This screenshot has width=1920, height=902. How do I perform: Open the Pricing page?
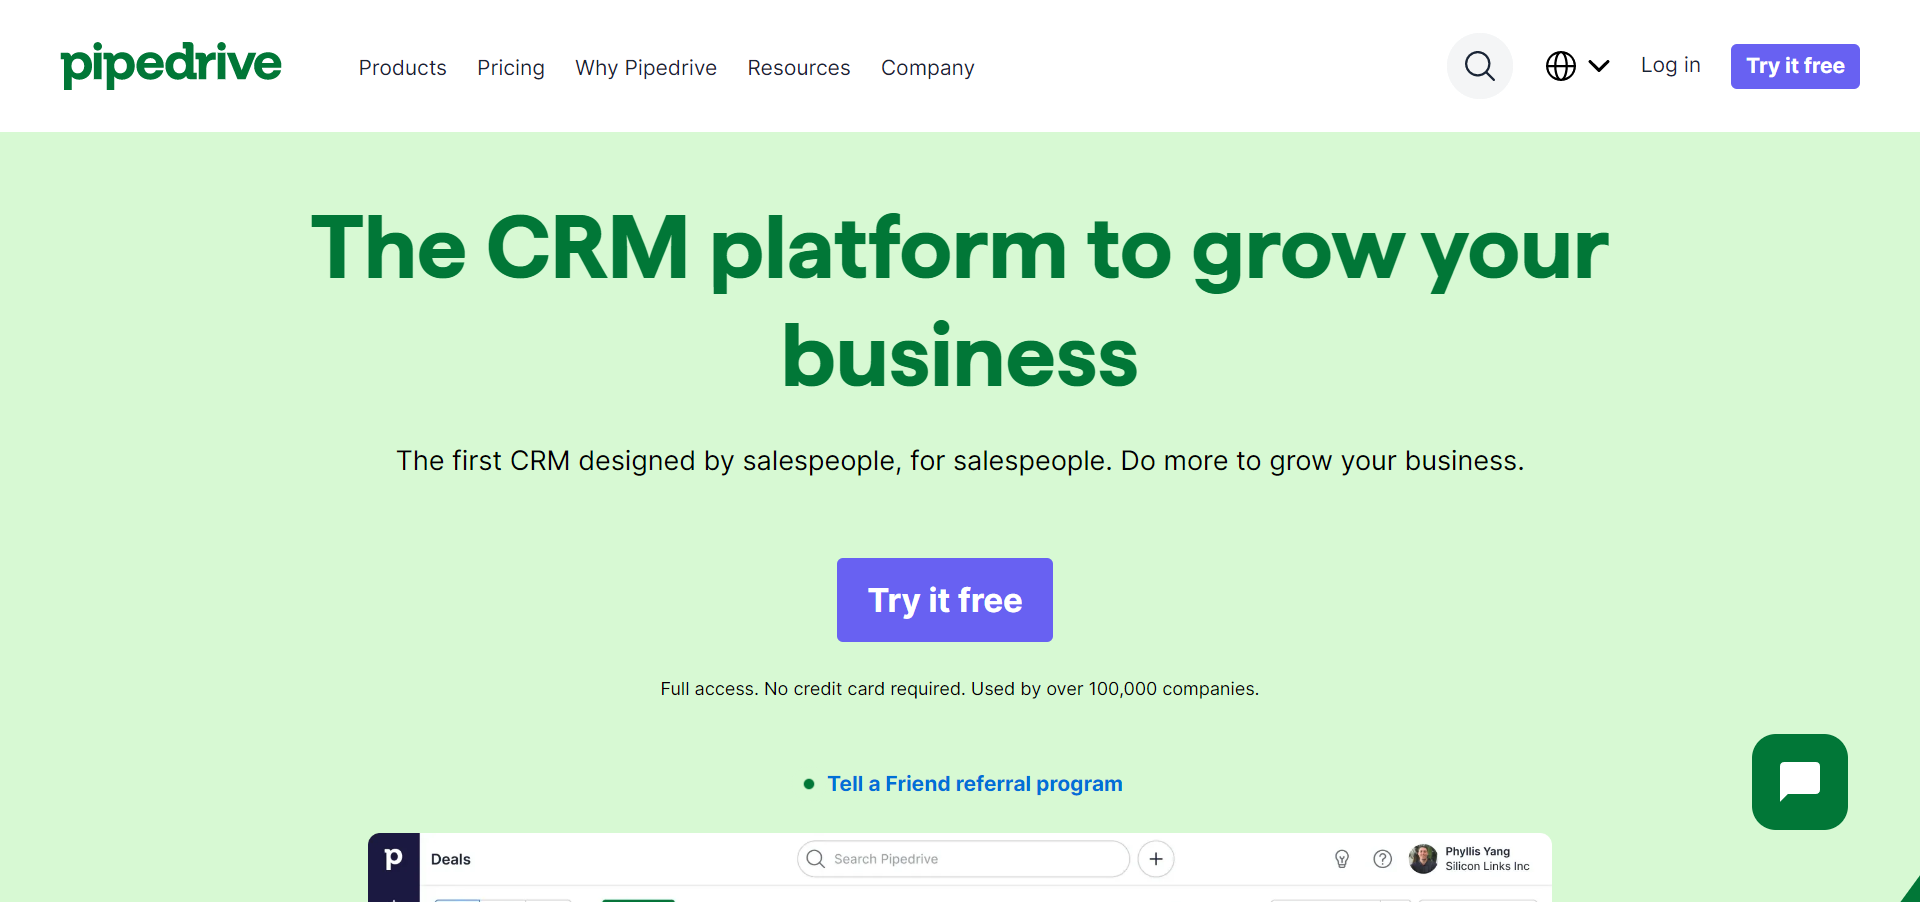(510, 68)
